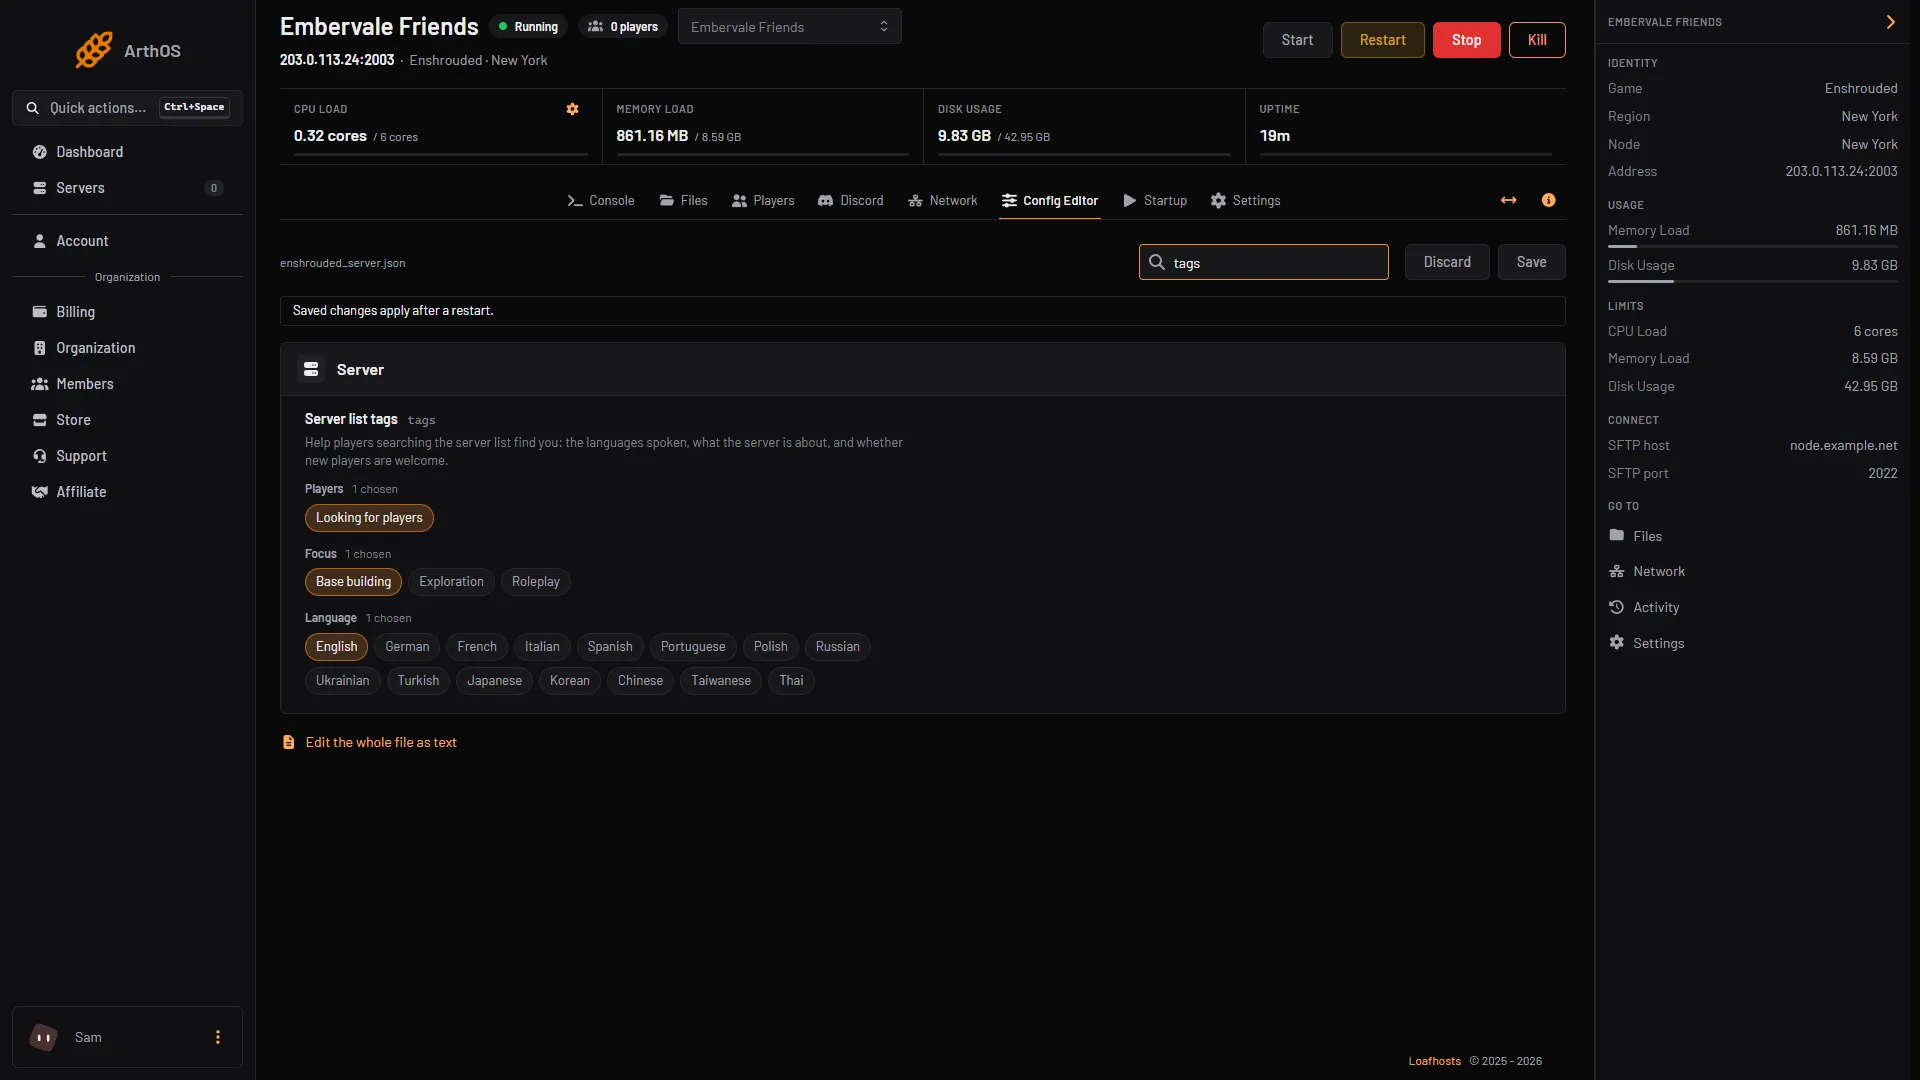The height and width of the screenshot is (1080, 1920).
Task: Open Dashboard from the sidebar
Action: coord(127,152)
